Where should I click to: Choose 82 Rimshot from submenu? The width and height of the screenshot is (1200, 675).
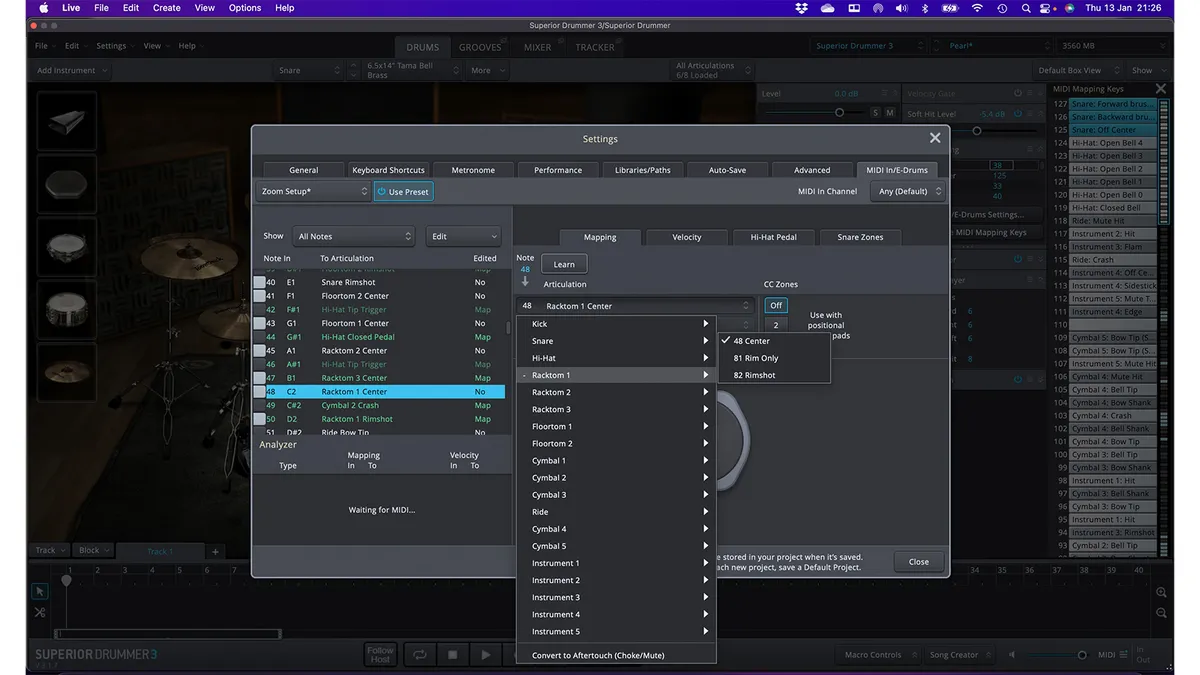click(x=775, y=375)
